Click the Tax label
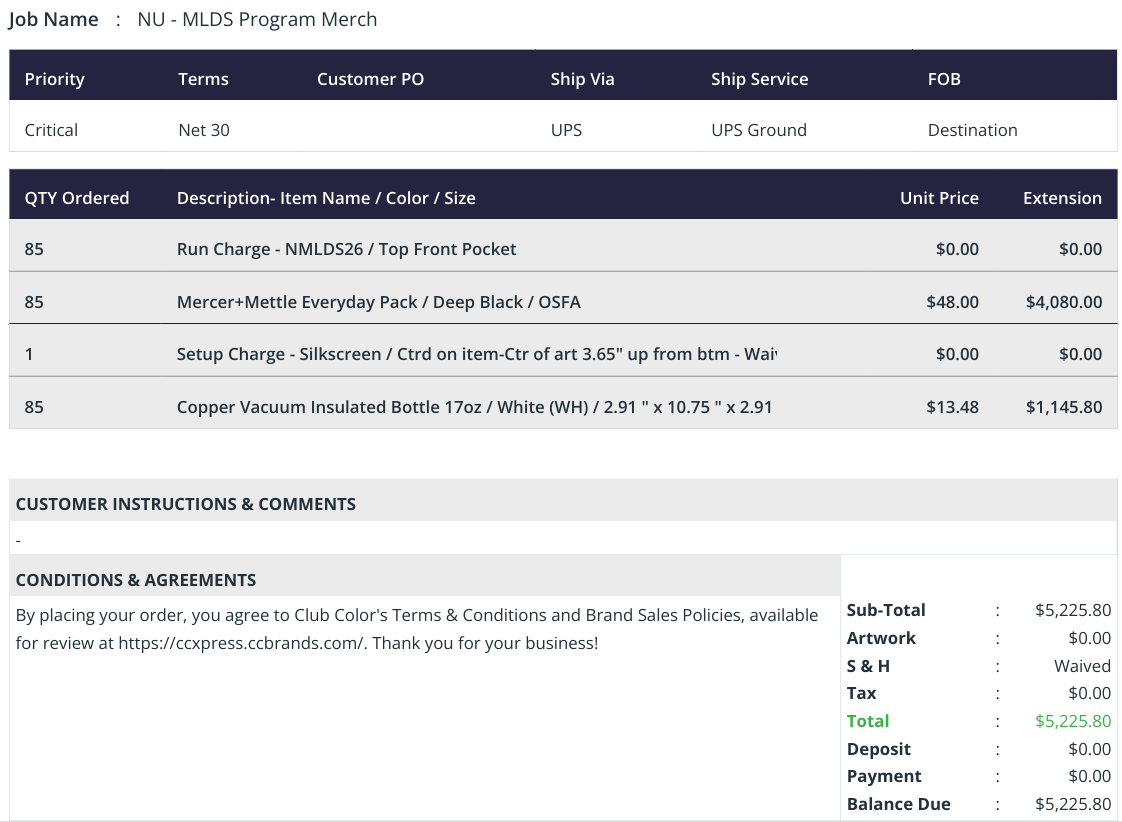Screen dimensions: 1122x822 tap(862, 693)
